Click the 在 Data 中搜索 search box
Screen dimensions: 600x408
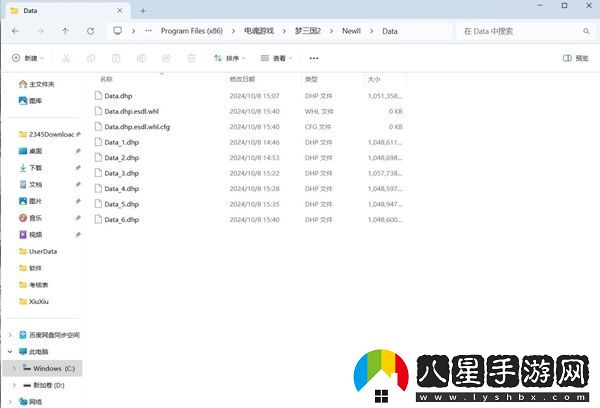pos(520,31)
